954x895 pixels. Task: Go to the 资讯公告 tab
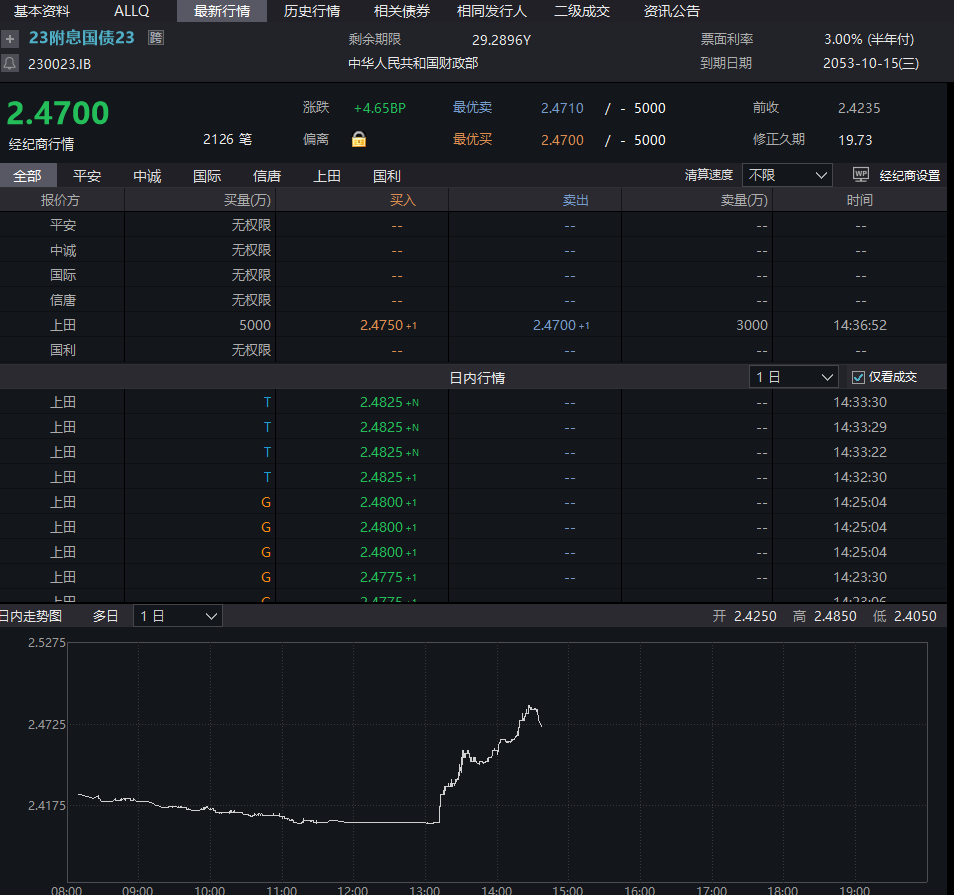[x=672, y=11]
